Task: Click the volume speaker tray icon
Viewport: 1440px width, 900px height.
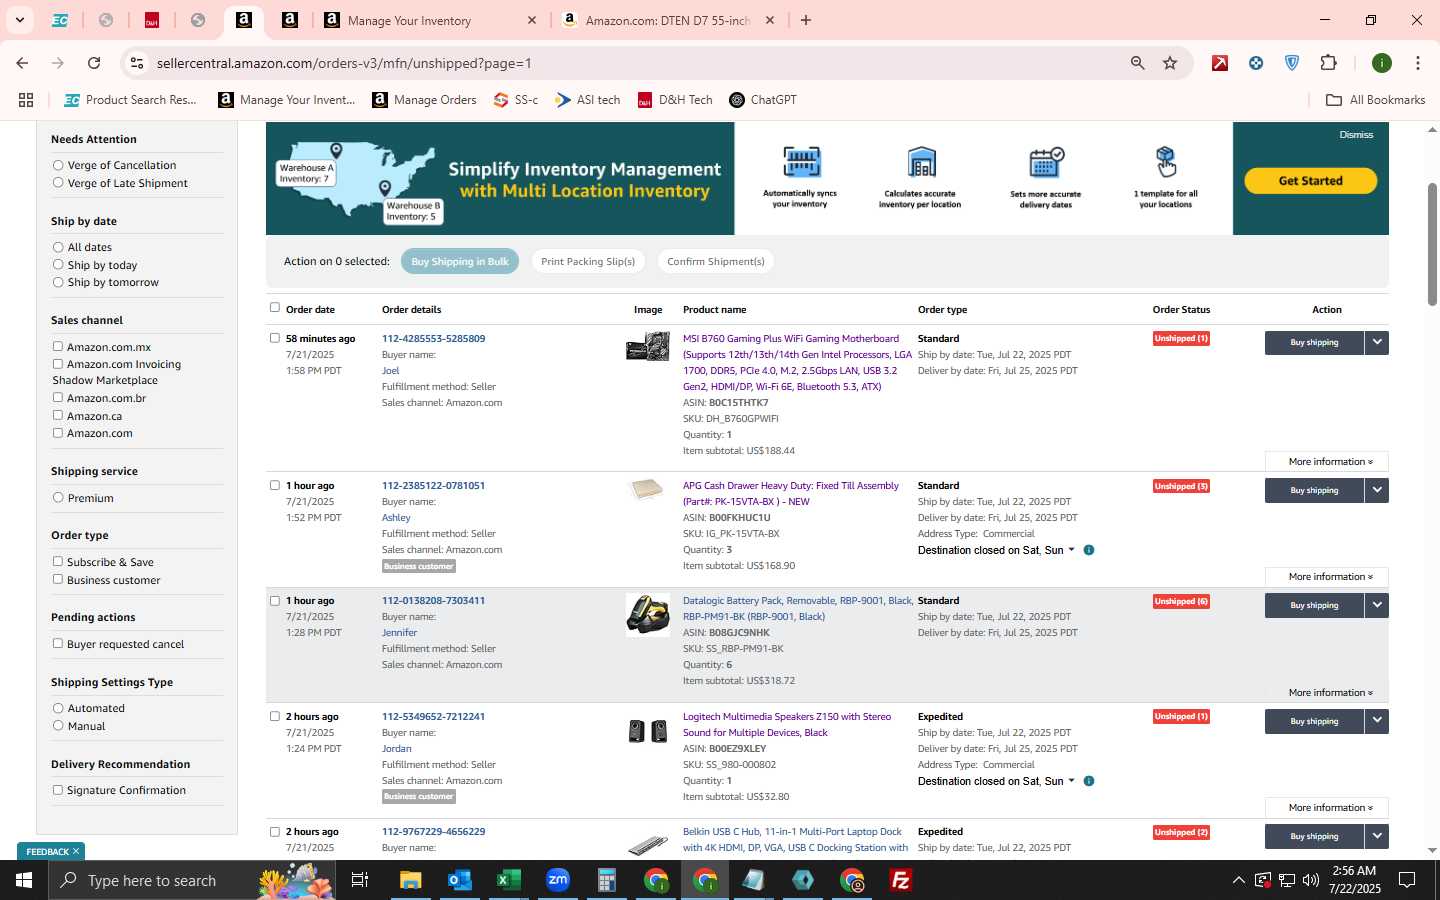Action: [x=1312, y=880]
